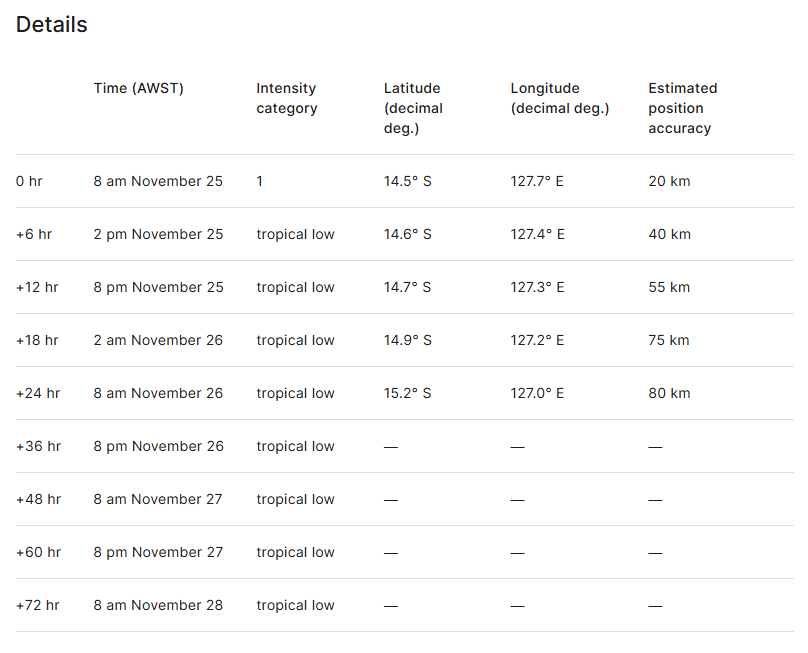Click intensity category value 1
Image resolution: width=808 pixels, height=653 pixels.
260,181
